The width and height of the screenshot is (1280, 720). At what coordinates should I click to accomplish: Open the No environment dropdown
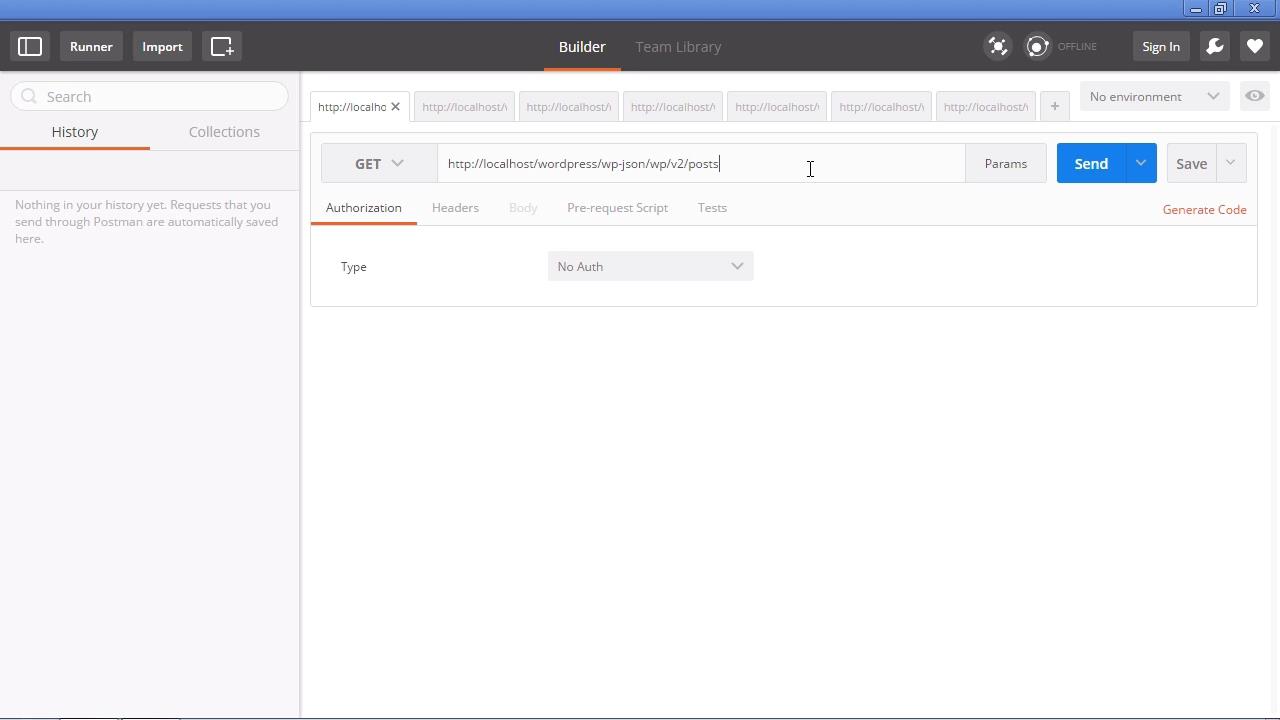coord(1154,97)
